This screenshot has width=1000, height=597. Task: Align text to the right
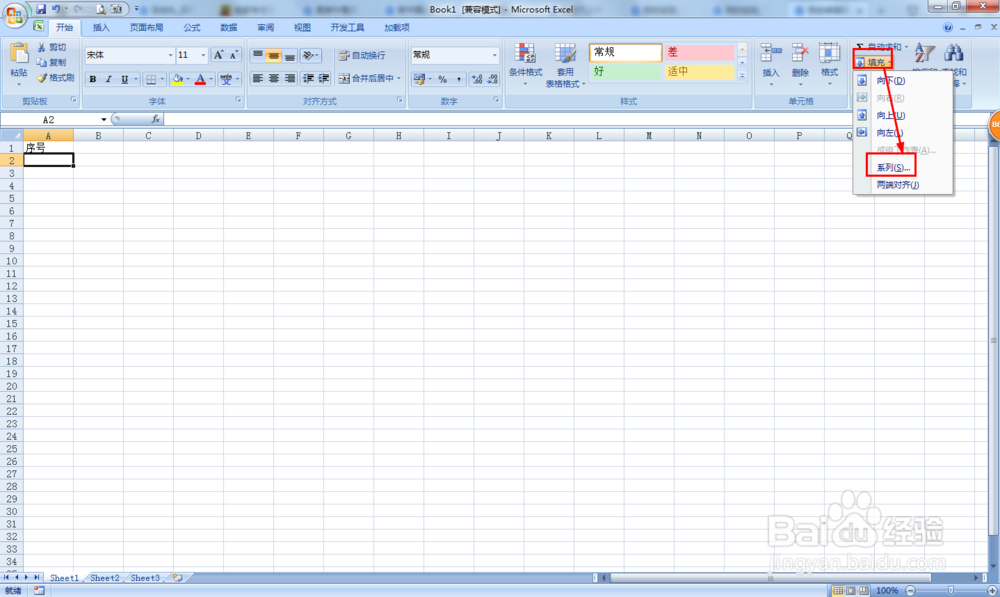pos(290,78)
